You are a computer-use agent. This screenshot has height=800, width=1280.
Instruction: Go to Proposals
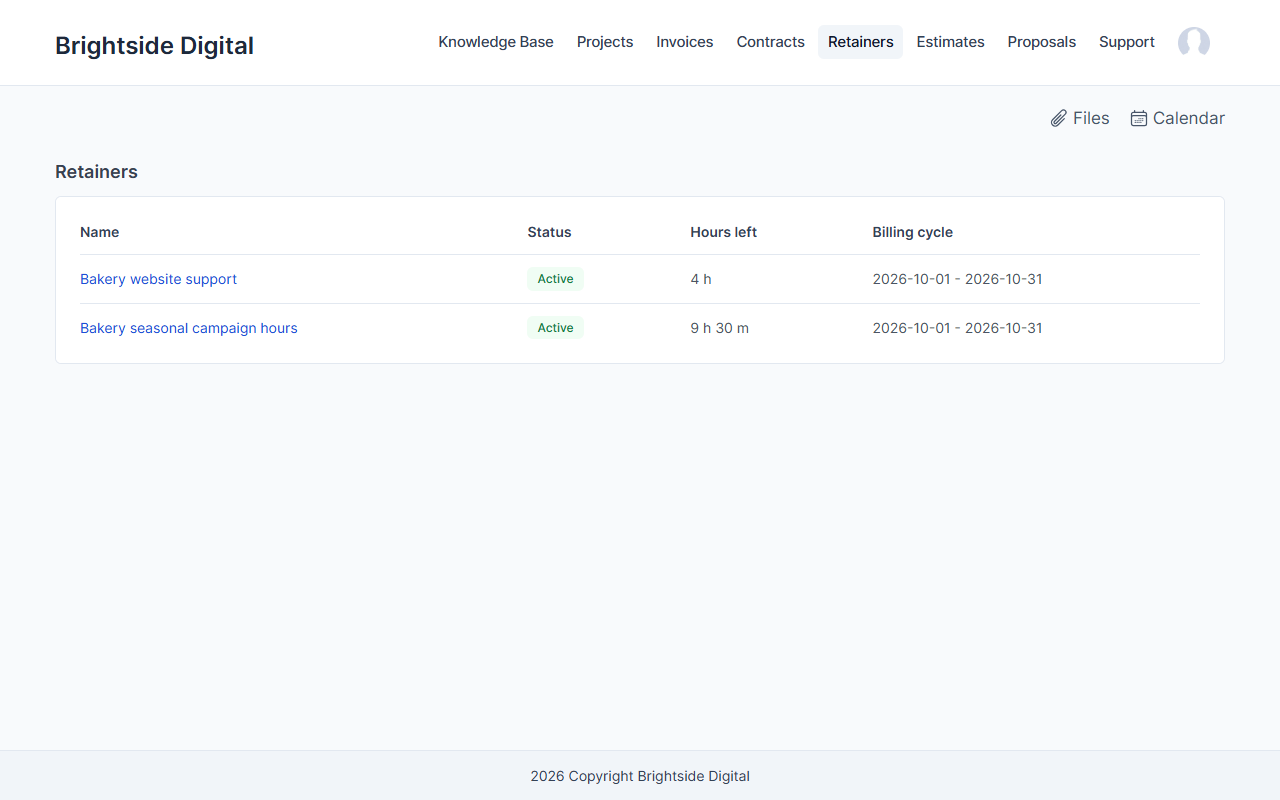click(x=1042, y=42)
